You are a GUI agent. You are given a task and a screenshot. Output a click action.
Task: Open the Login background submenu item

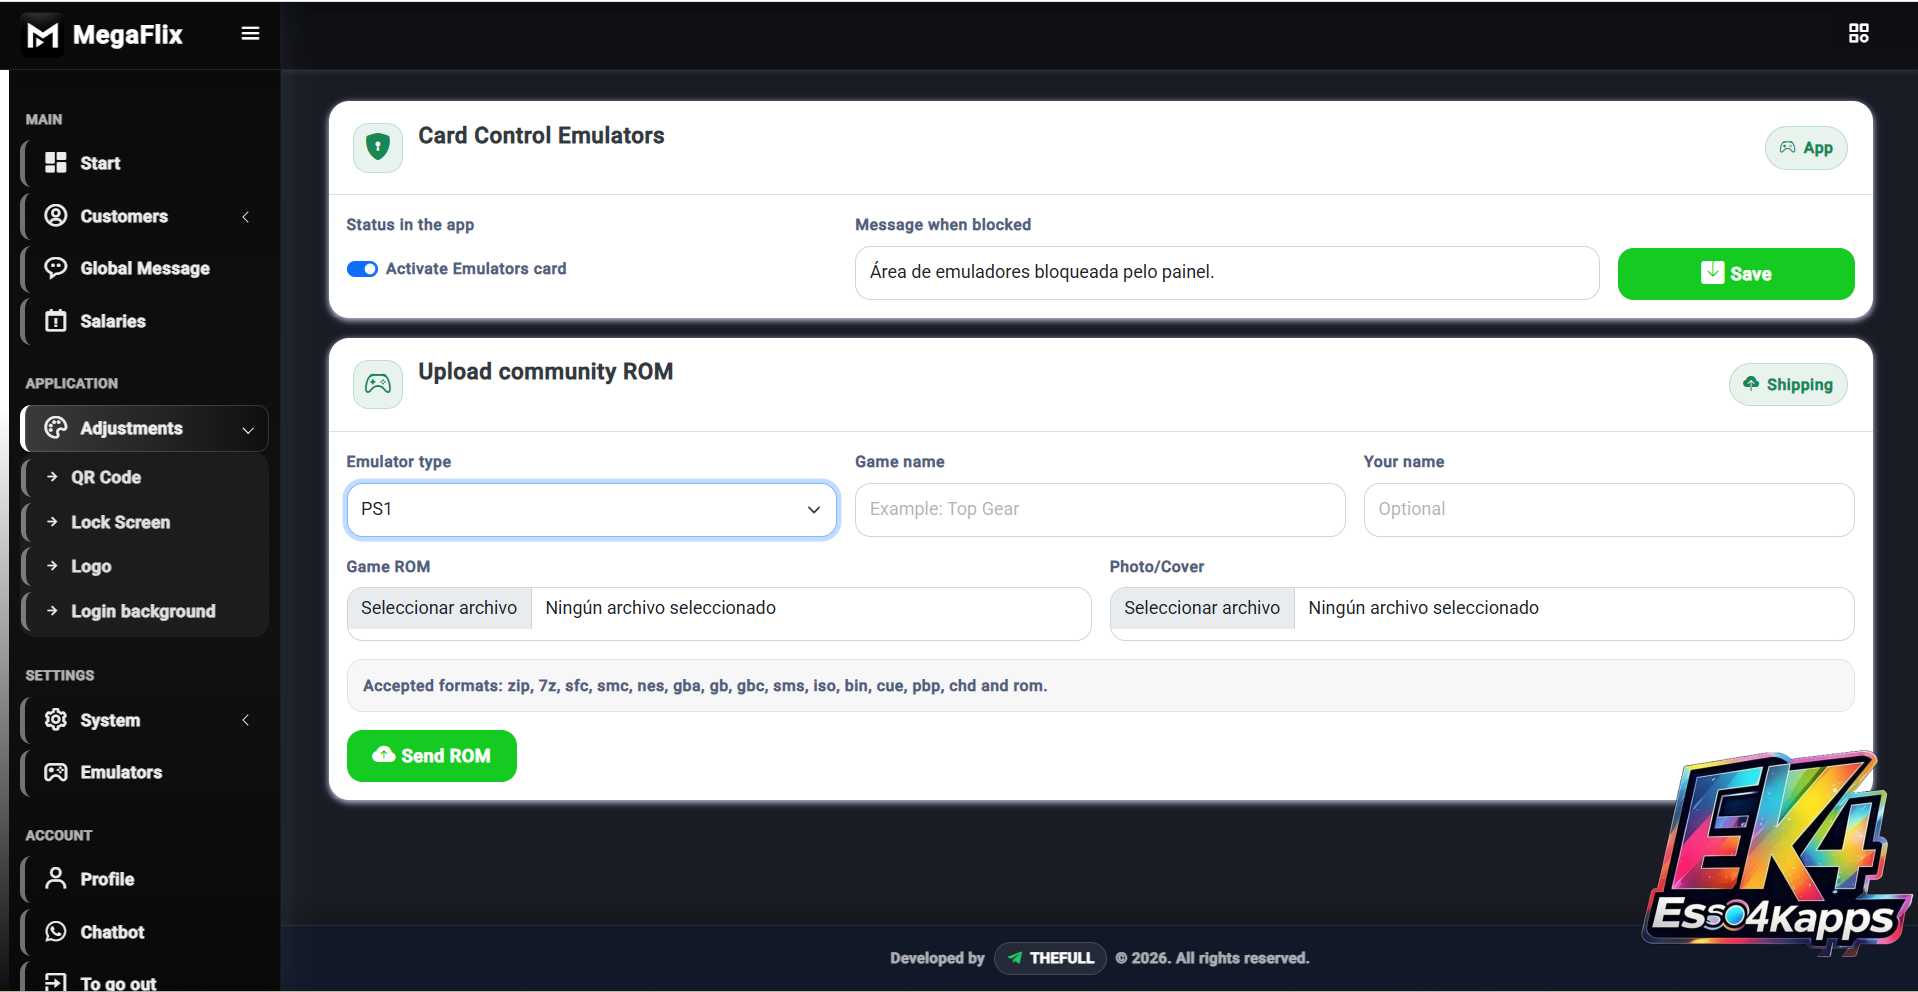tap(145, 611)
